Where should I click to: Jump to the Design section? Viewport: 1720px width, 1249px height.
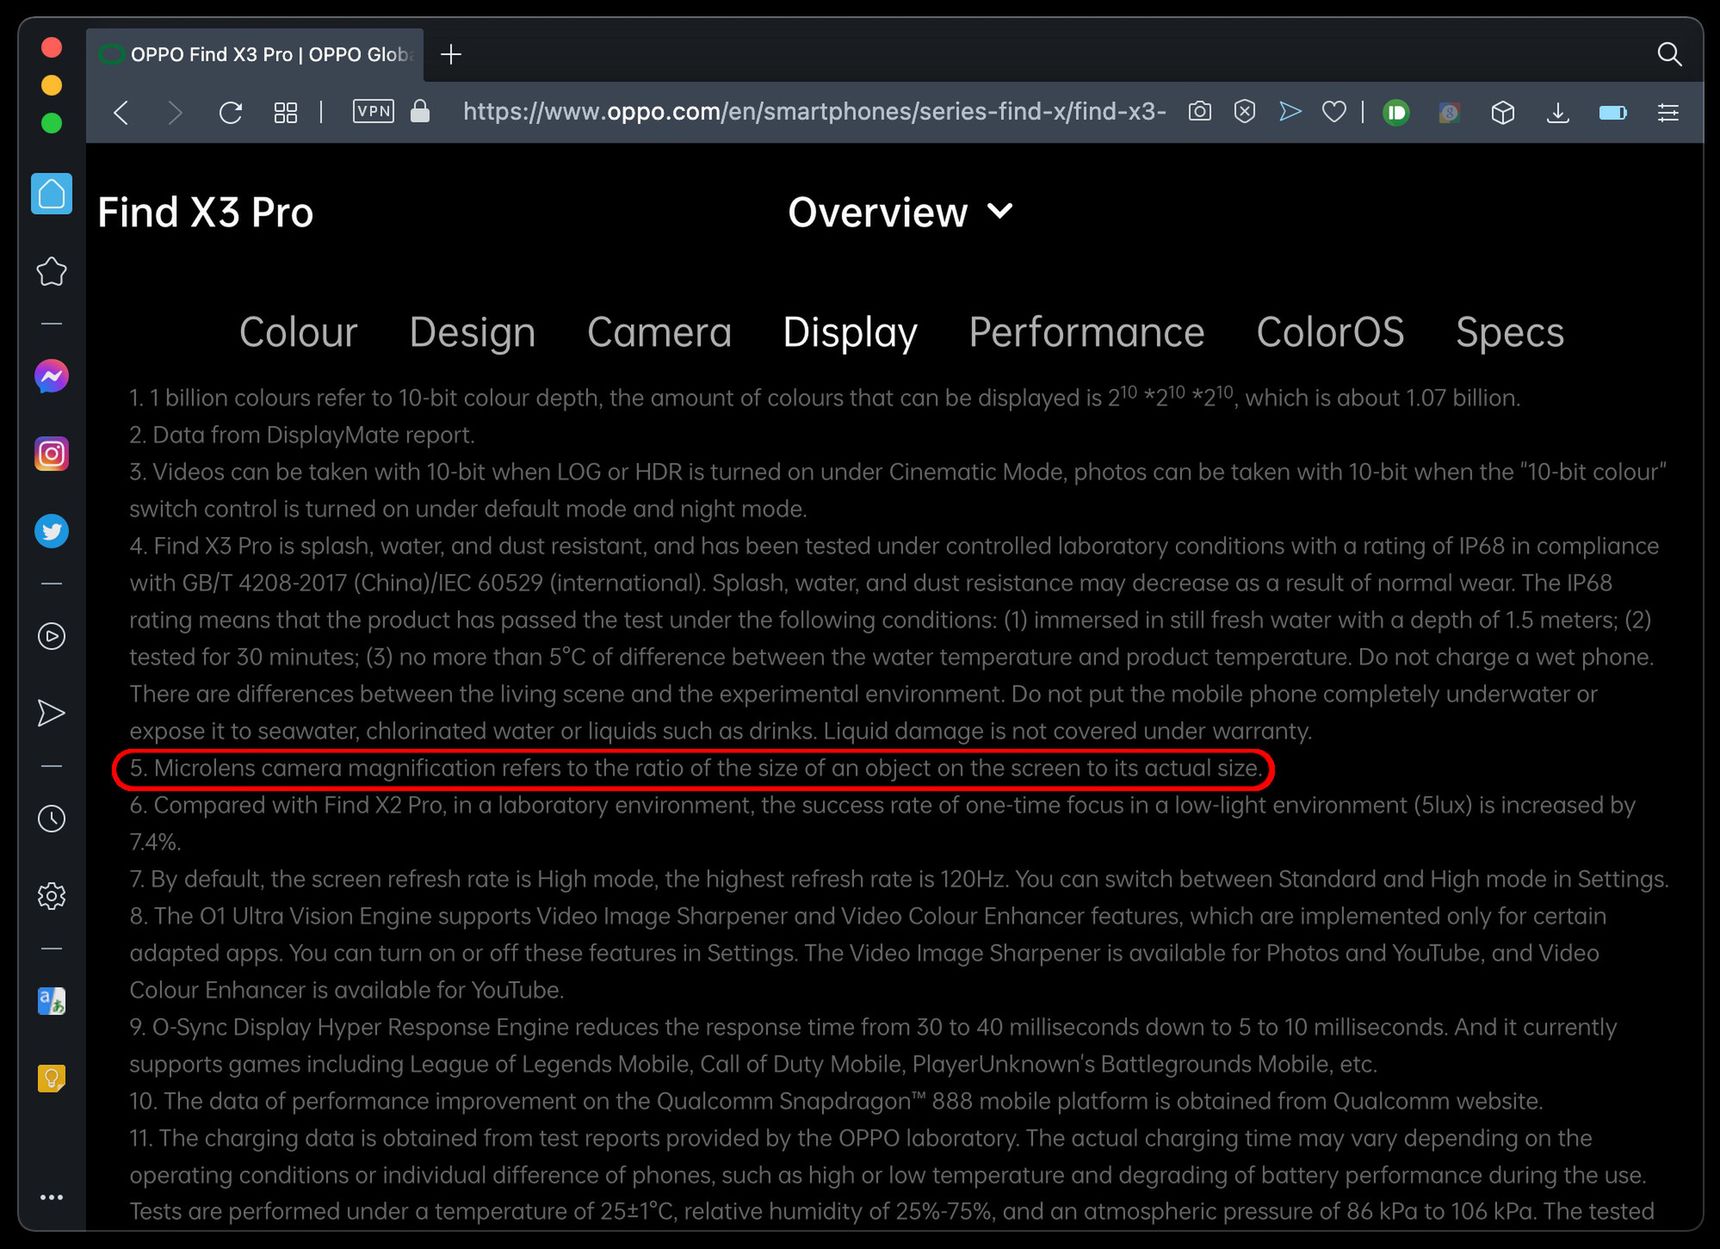point(472,332)
